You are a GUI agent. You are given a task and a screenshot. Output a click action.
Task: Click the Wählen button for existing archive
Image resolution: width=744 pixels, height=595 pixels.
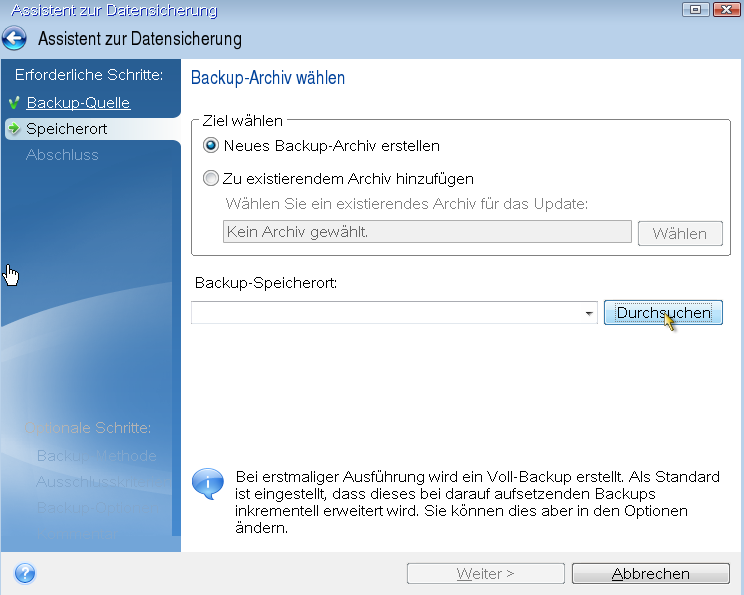(680, 233)
